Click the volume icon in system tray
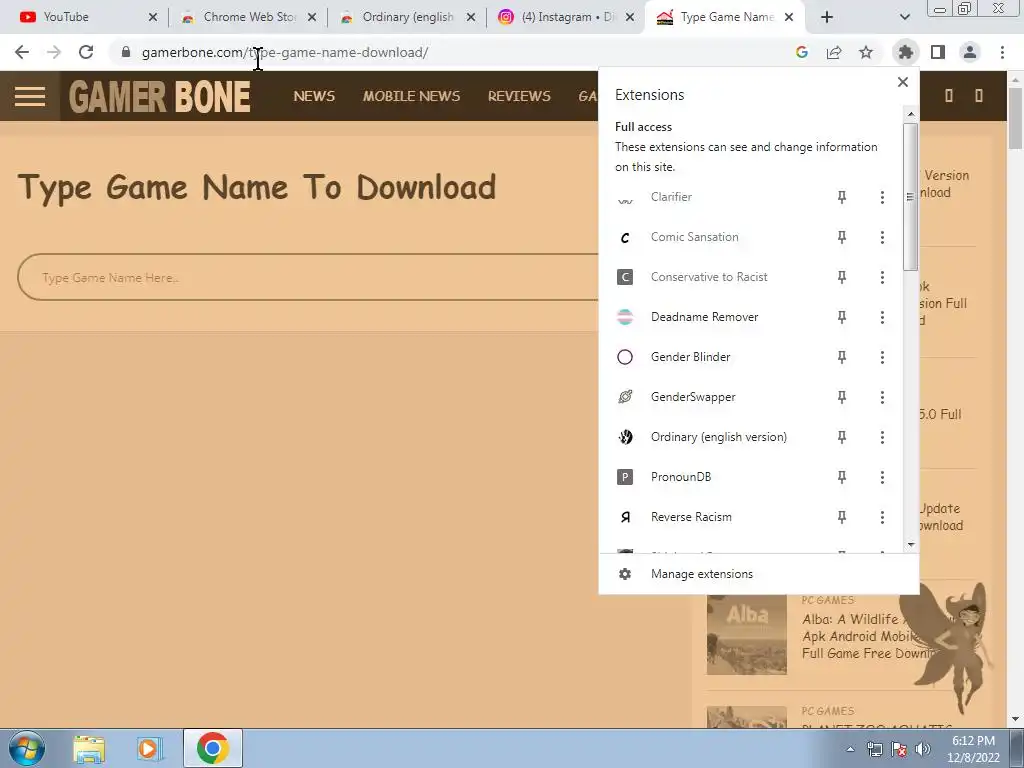 [923, 749]
